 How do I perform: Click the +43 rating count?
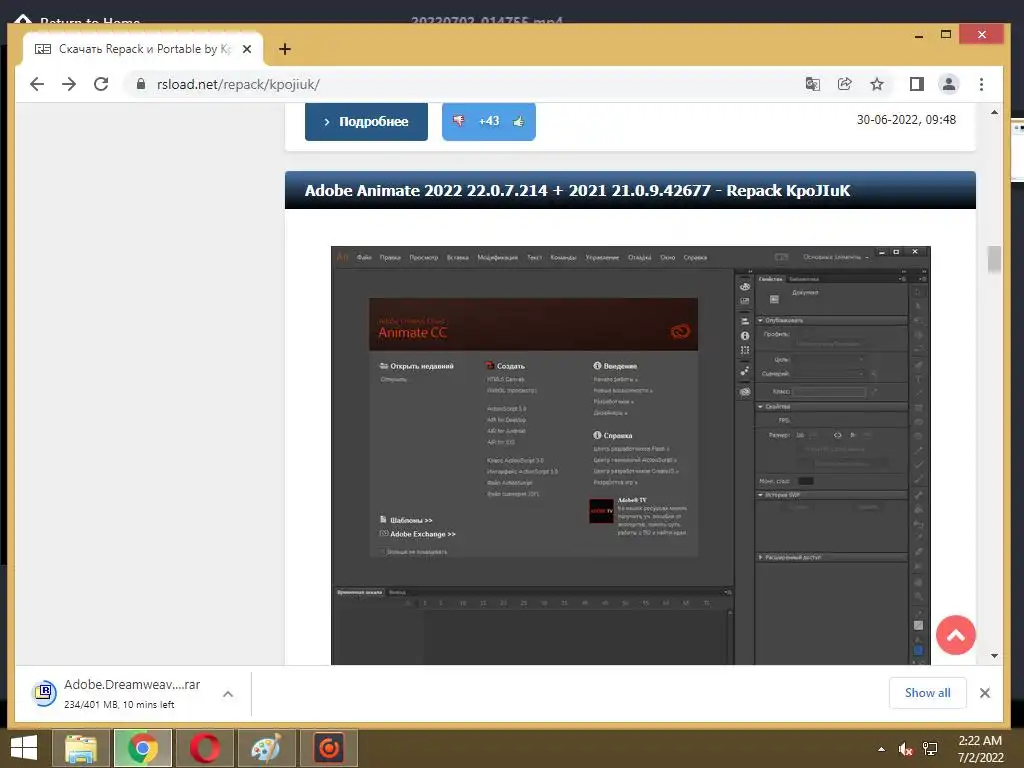click(x=488, y=121)
